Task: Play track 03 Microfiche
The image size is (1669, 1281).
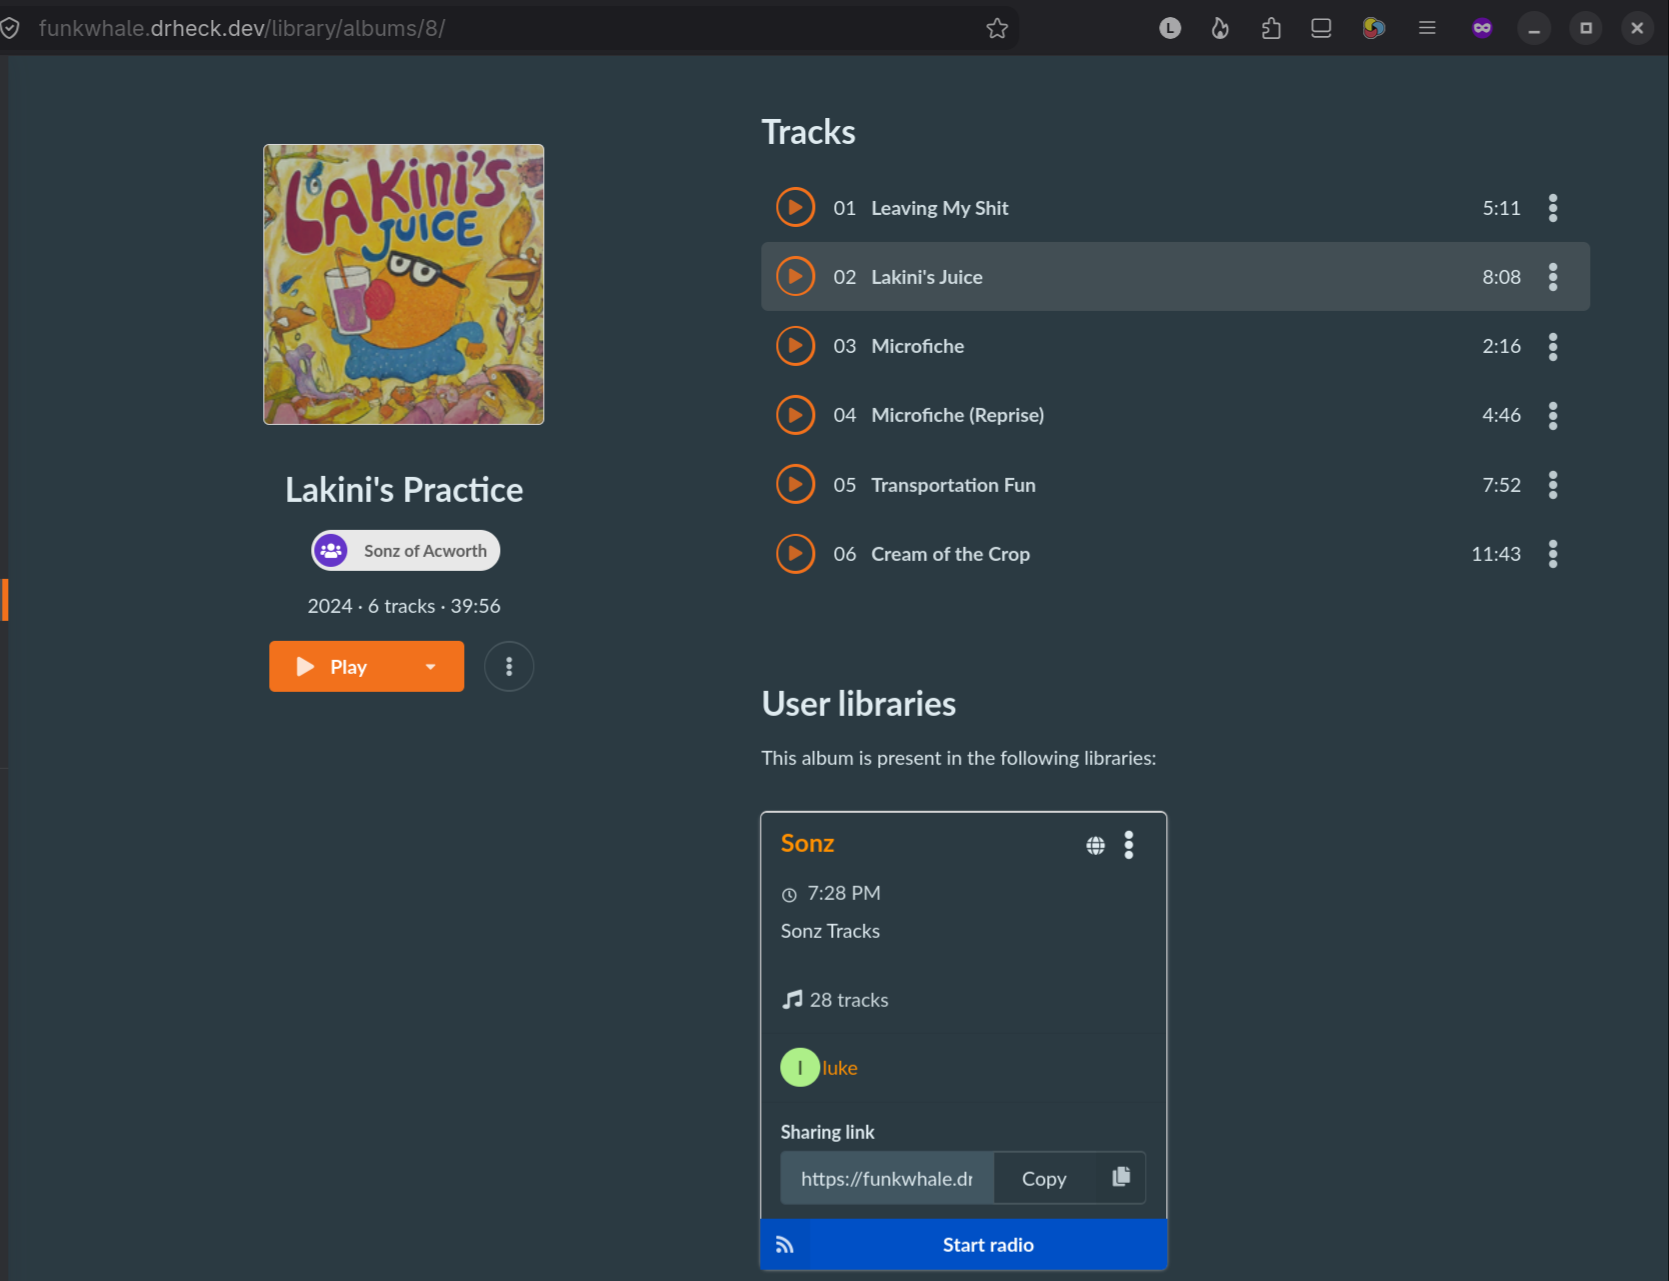Action: click(795, 346)
